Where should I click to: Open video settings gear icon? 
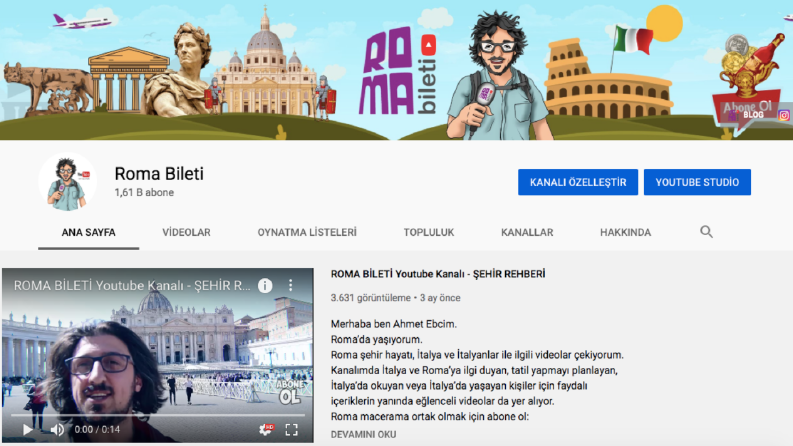[x=266, y=429]
